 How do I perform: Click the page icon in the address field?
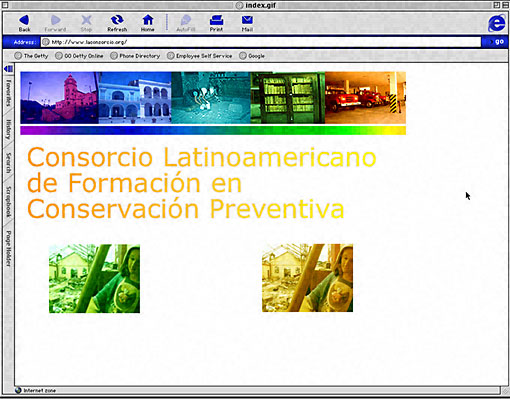(x=46, y=42)
